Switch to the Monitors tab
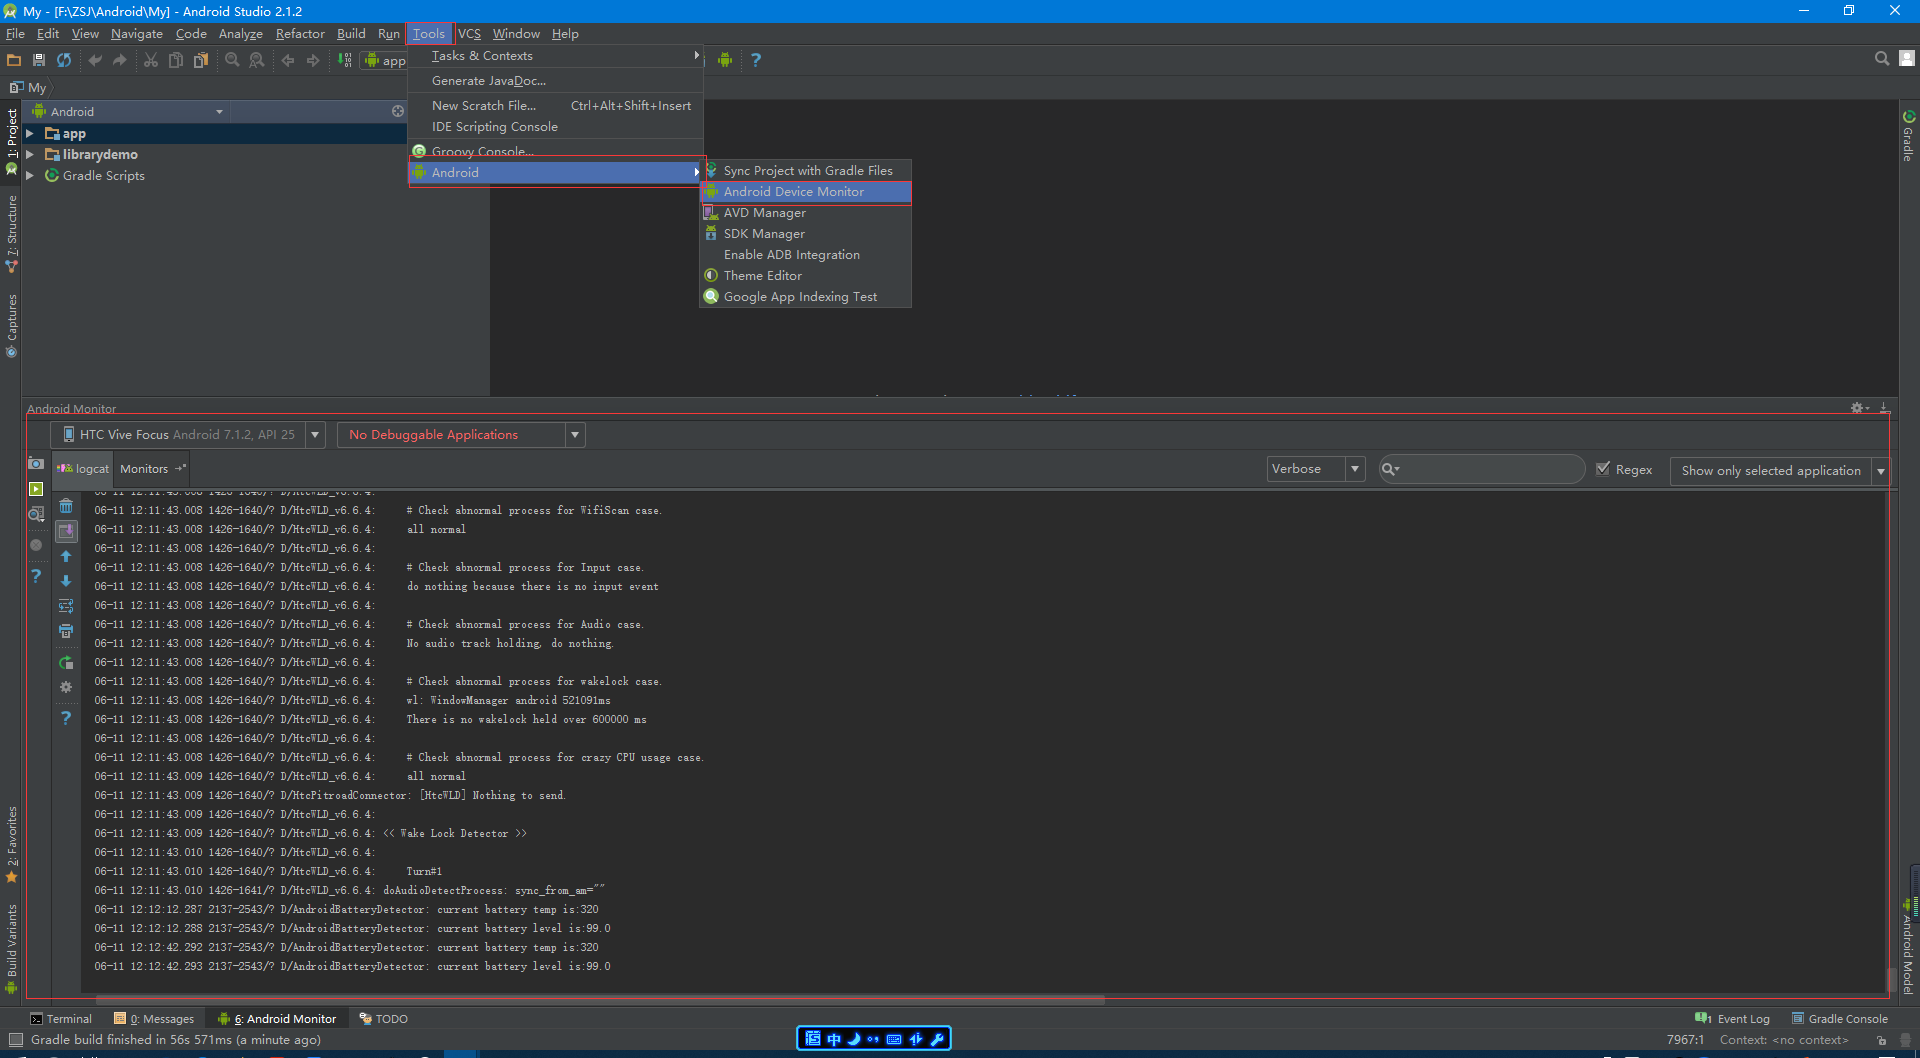The height and width of the screenshot is (1058, 1920). tap(152, 469)
